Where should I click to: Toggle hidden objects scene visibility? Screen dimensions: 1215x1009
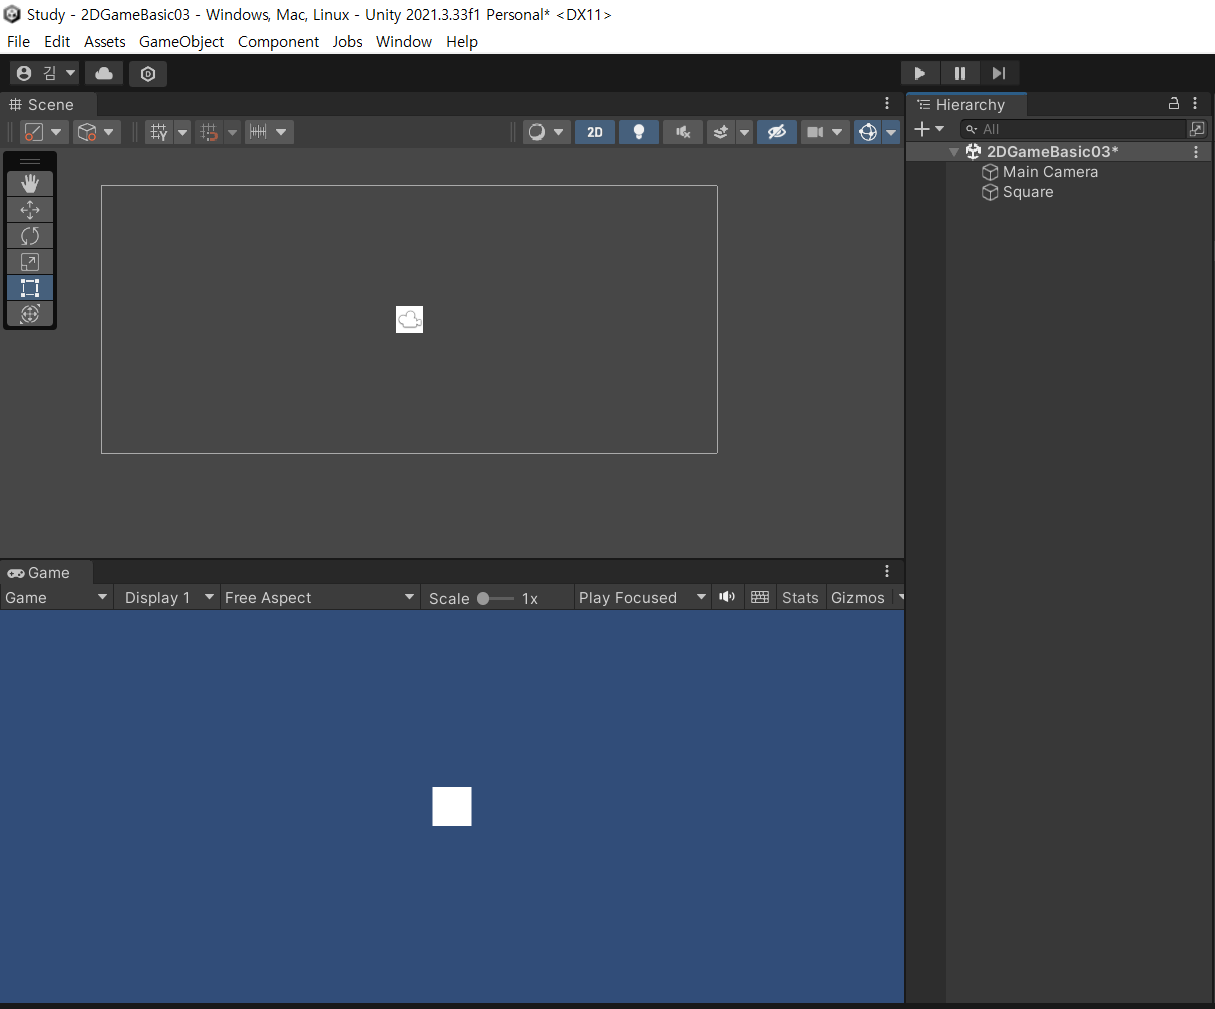coord(777,132)
